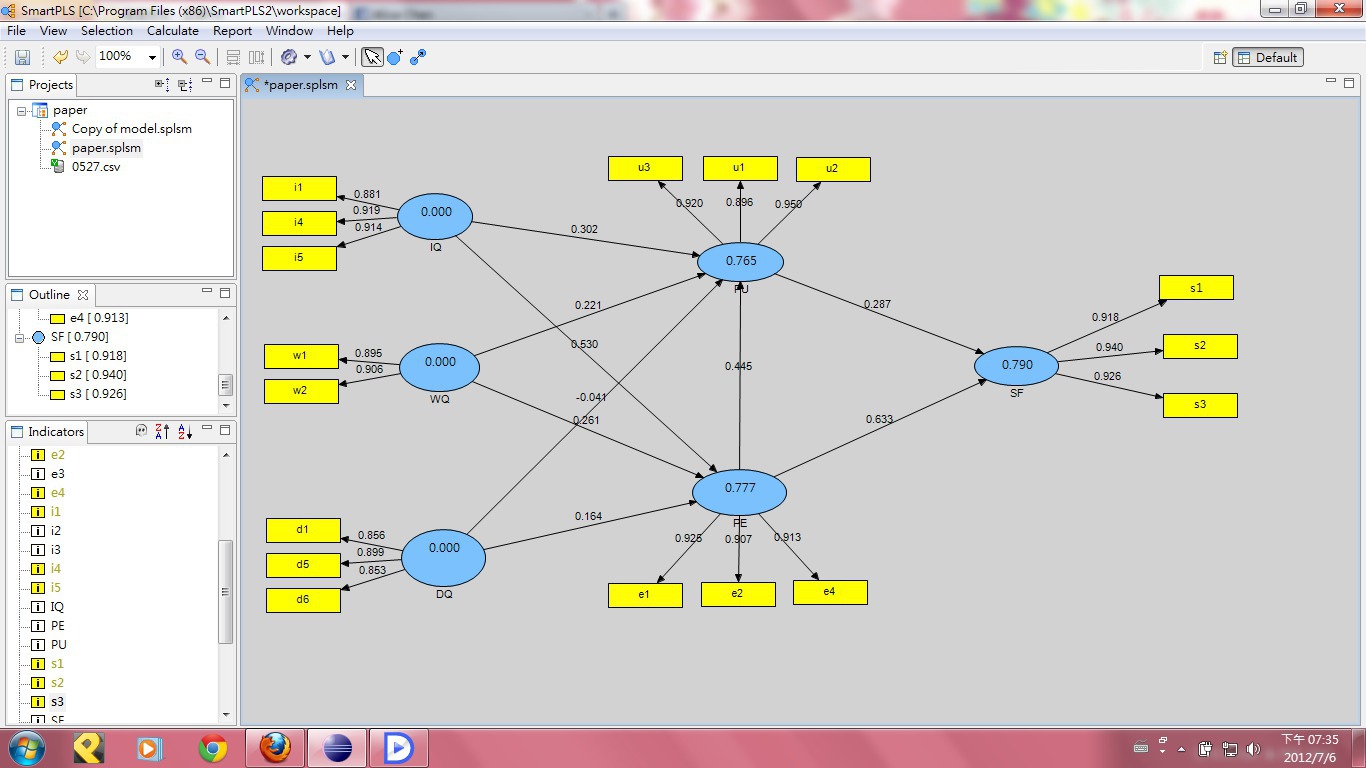Open the zoom percentage dropdown
This screenshot has height=768, width=1366.
pyautogui.click(x=152, y=58)
